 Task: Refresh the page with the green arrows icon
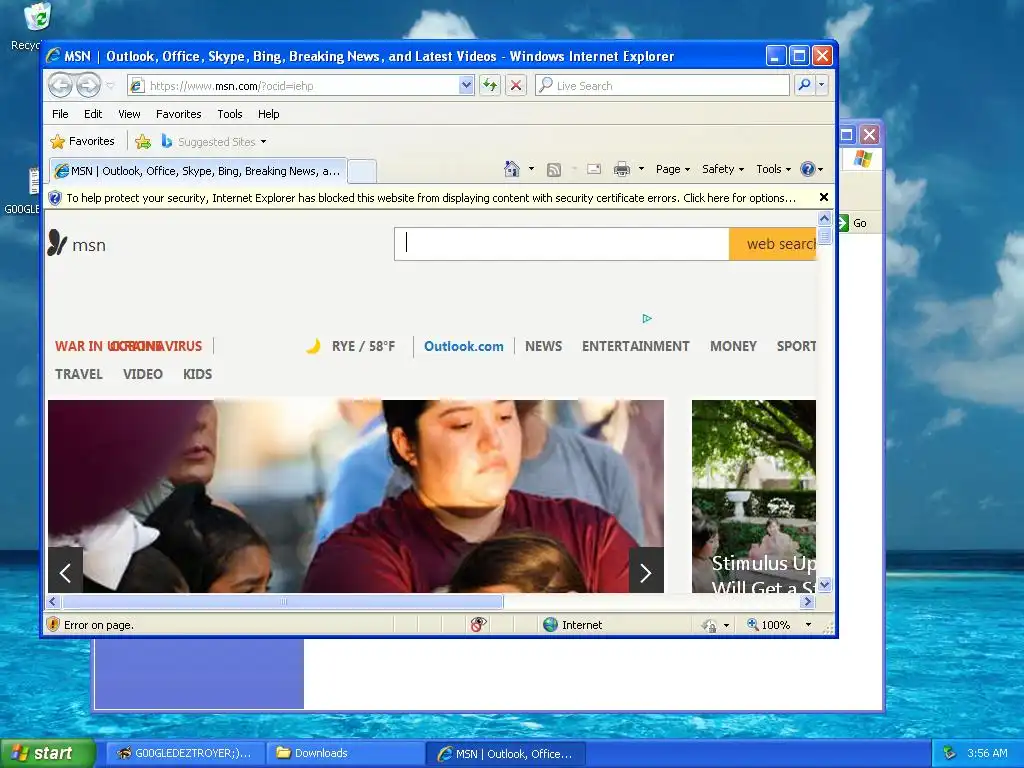tap(490, 86)
